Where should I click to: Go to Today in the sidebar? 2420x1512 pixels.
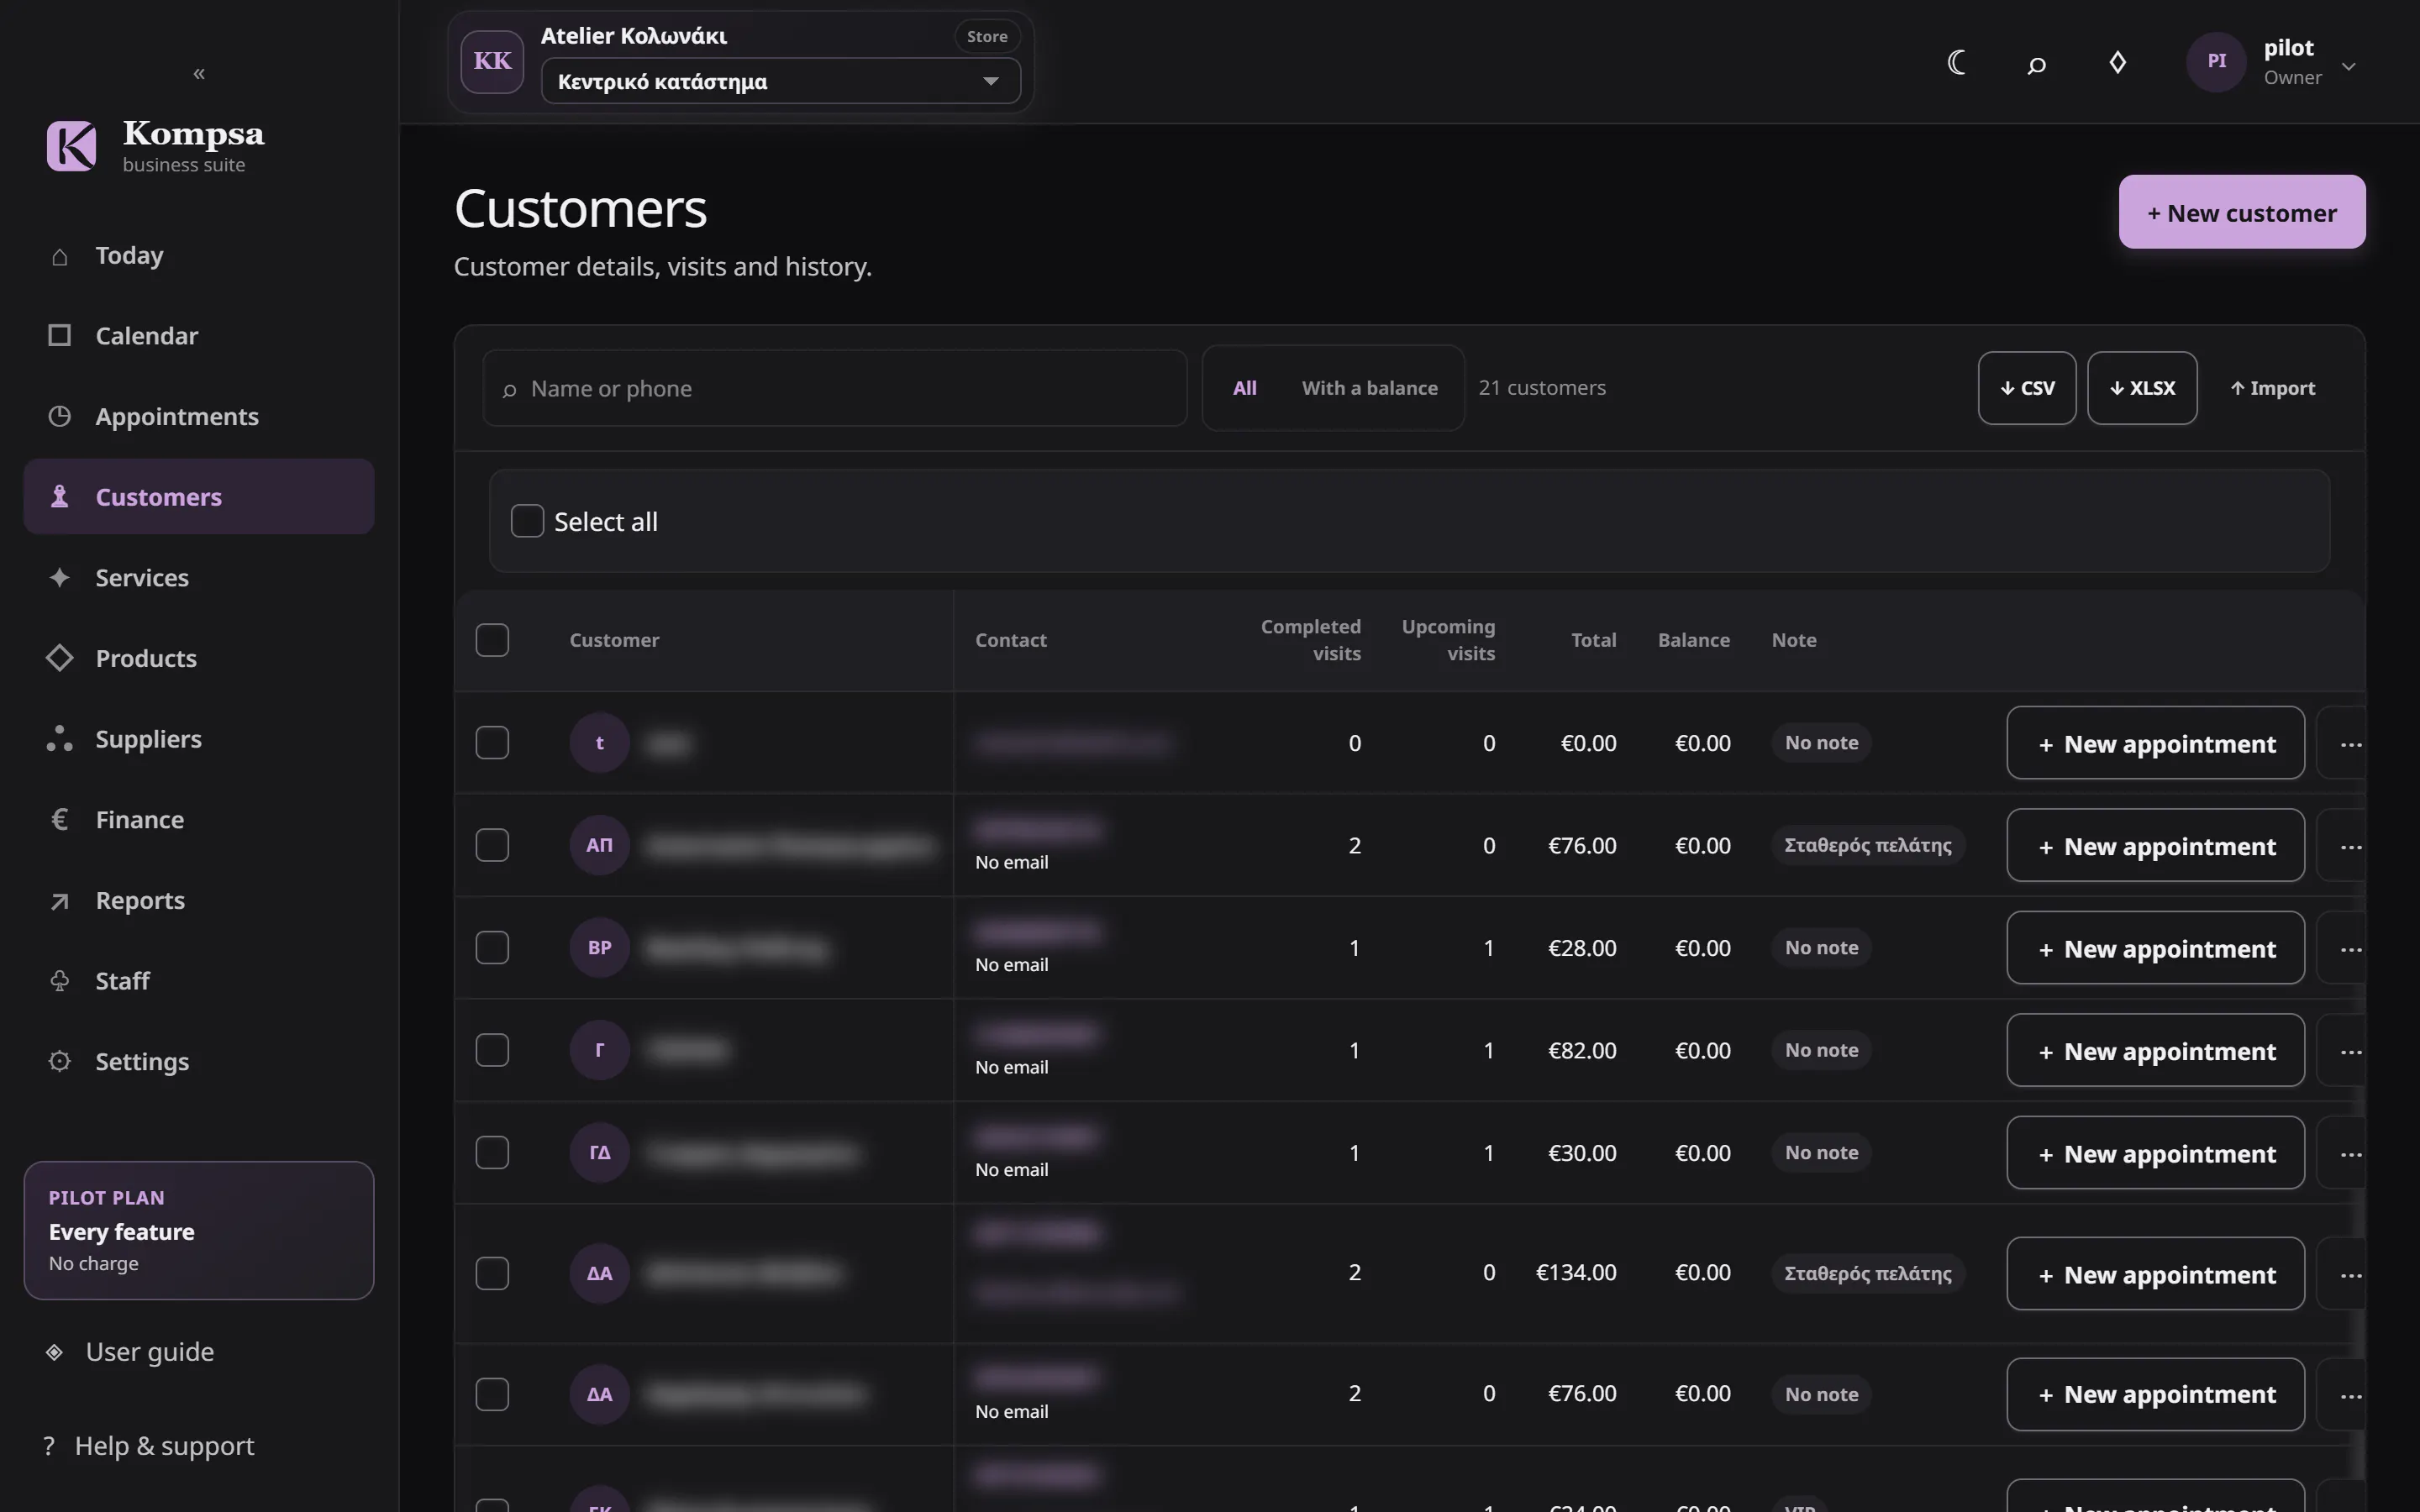pos(198,256)
